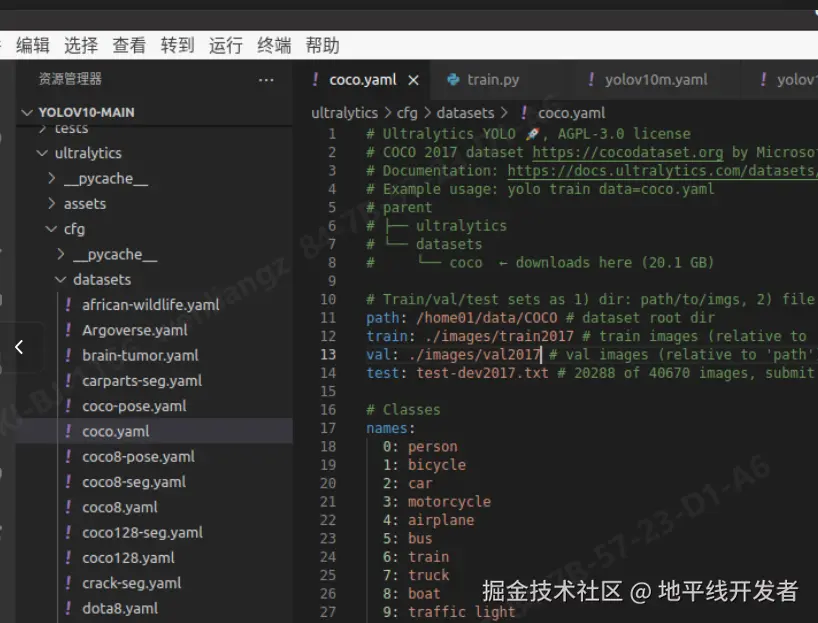Click '# Classes' comment on line 16
This screenshot has height=623, width=818.
pos(403,410)
